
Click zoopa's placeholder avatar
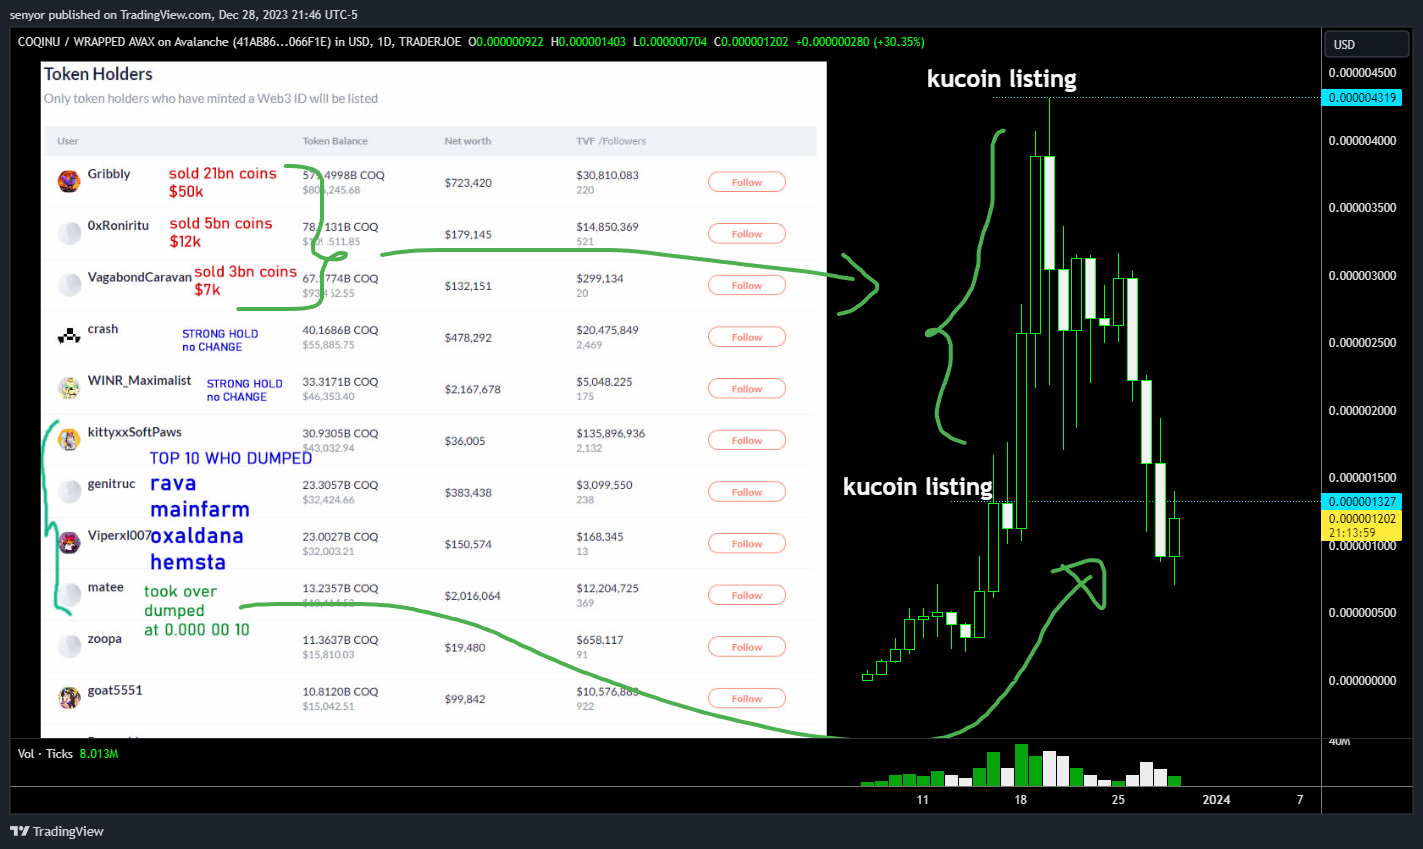pyautogui.click(x=69, y=646)
